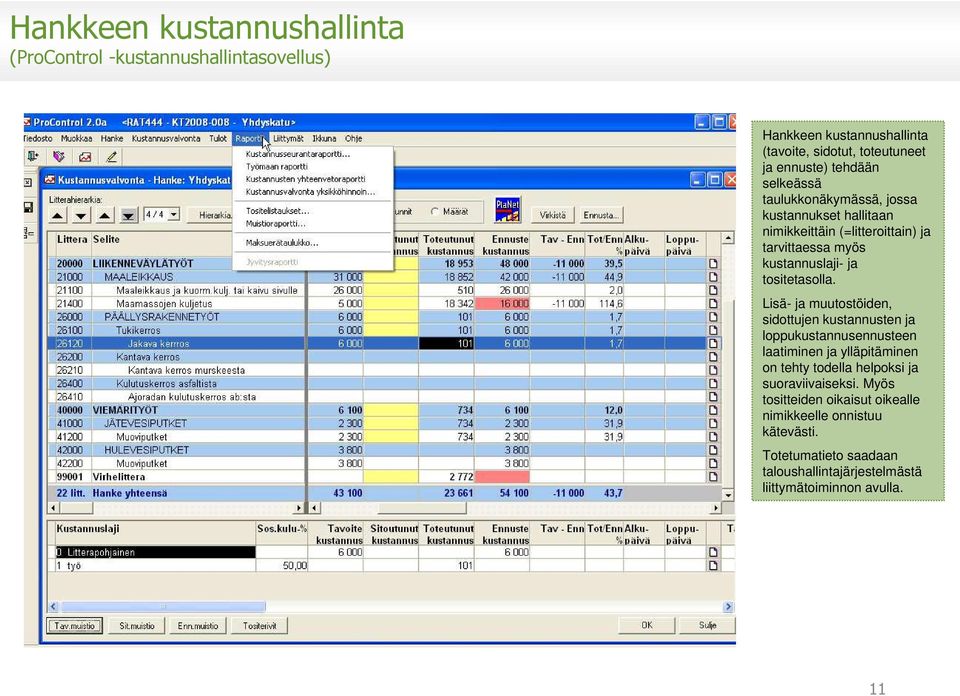Open the Kustannusvalvonta menu

tap(166, 139)
